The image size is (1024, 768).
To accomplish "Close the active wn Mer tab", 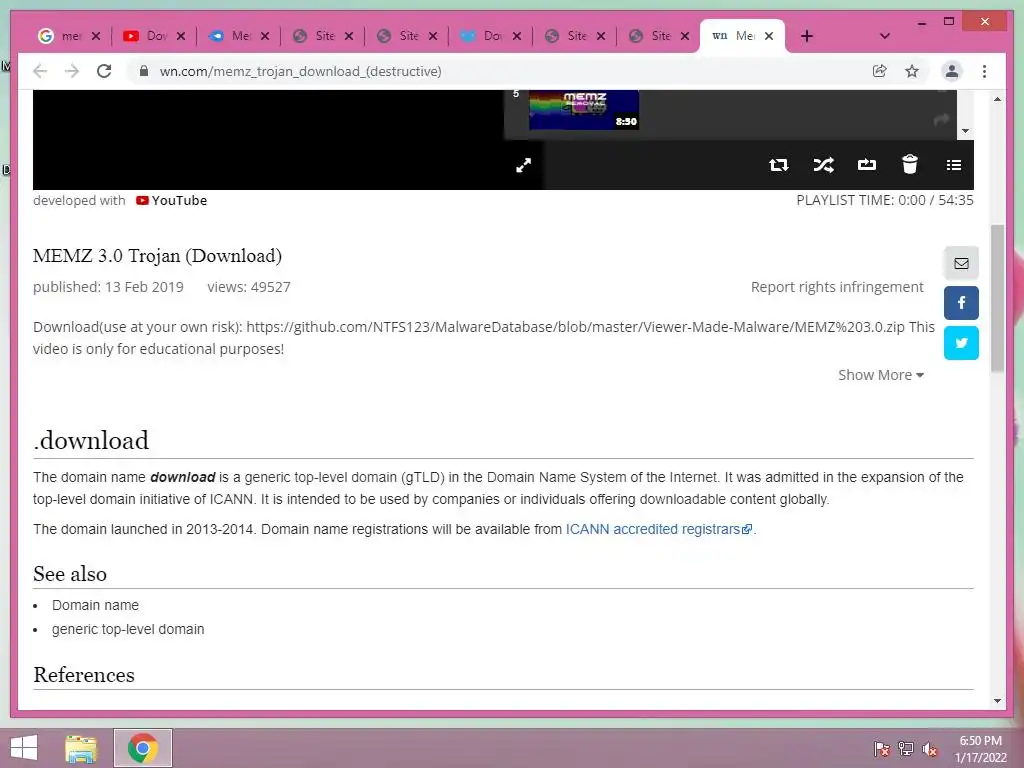I will [x=769, y=36].
